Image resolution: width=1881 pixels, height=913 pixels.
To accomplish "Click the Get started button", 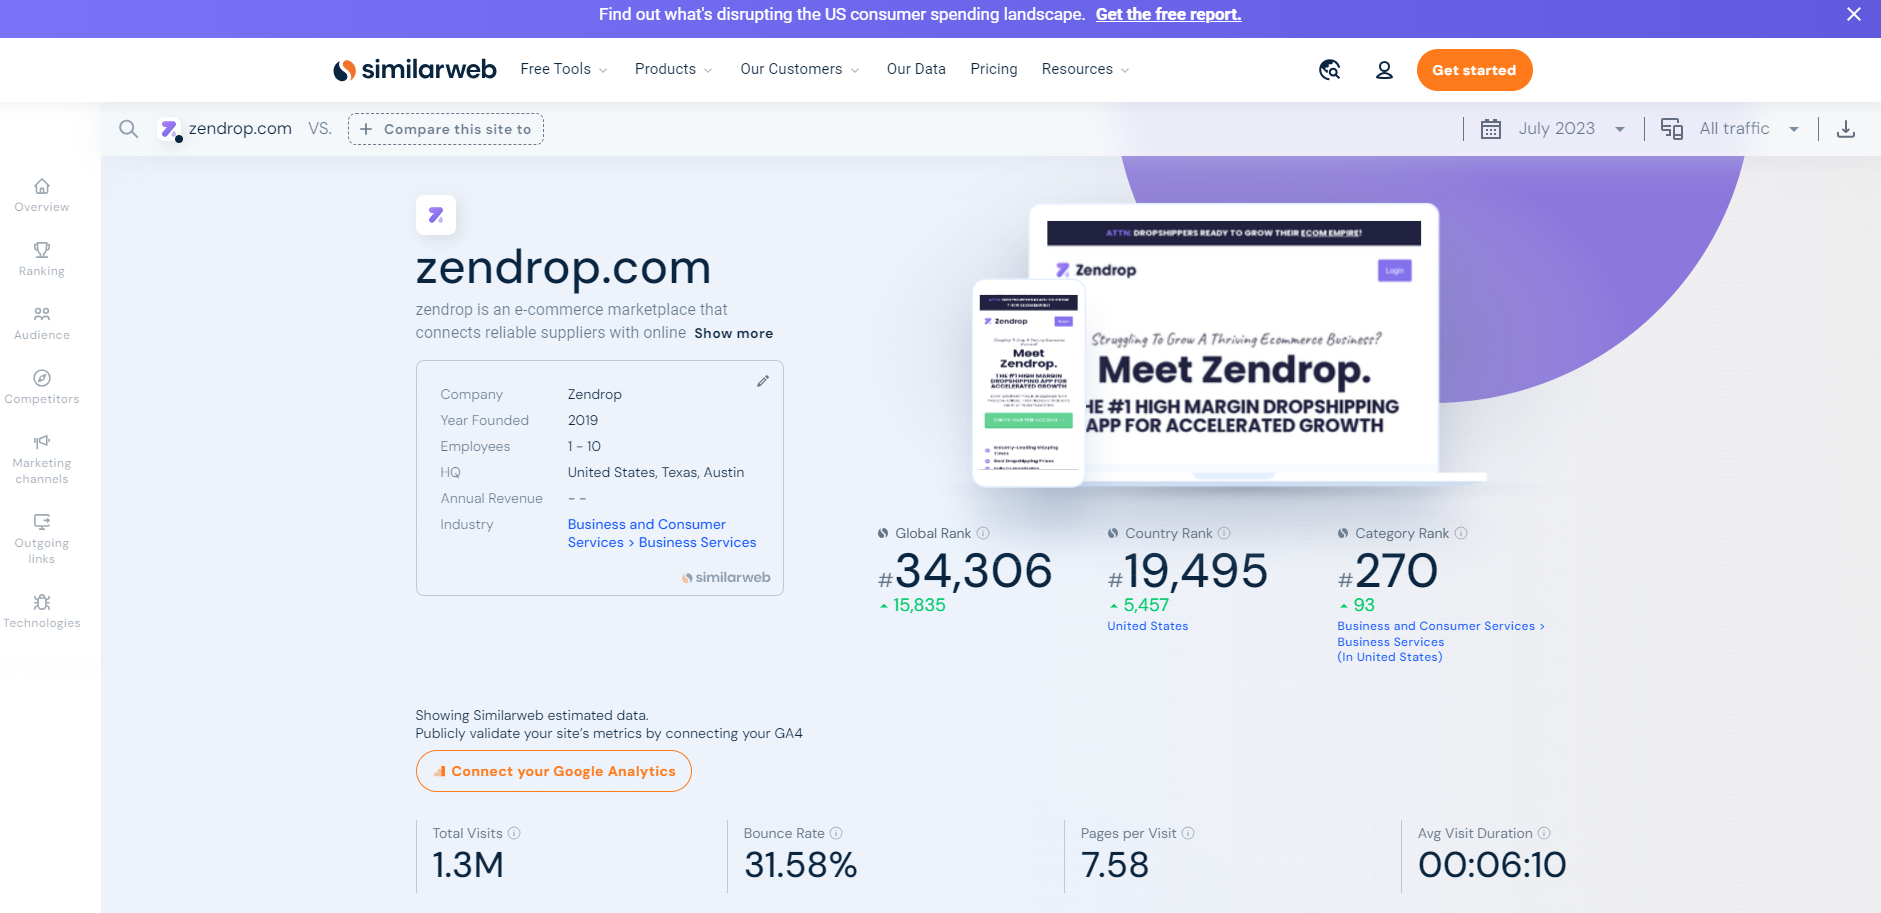I will click(1474, 70).
